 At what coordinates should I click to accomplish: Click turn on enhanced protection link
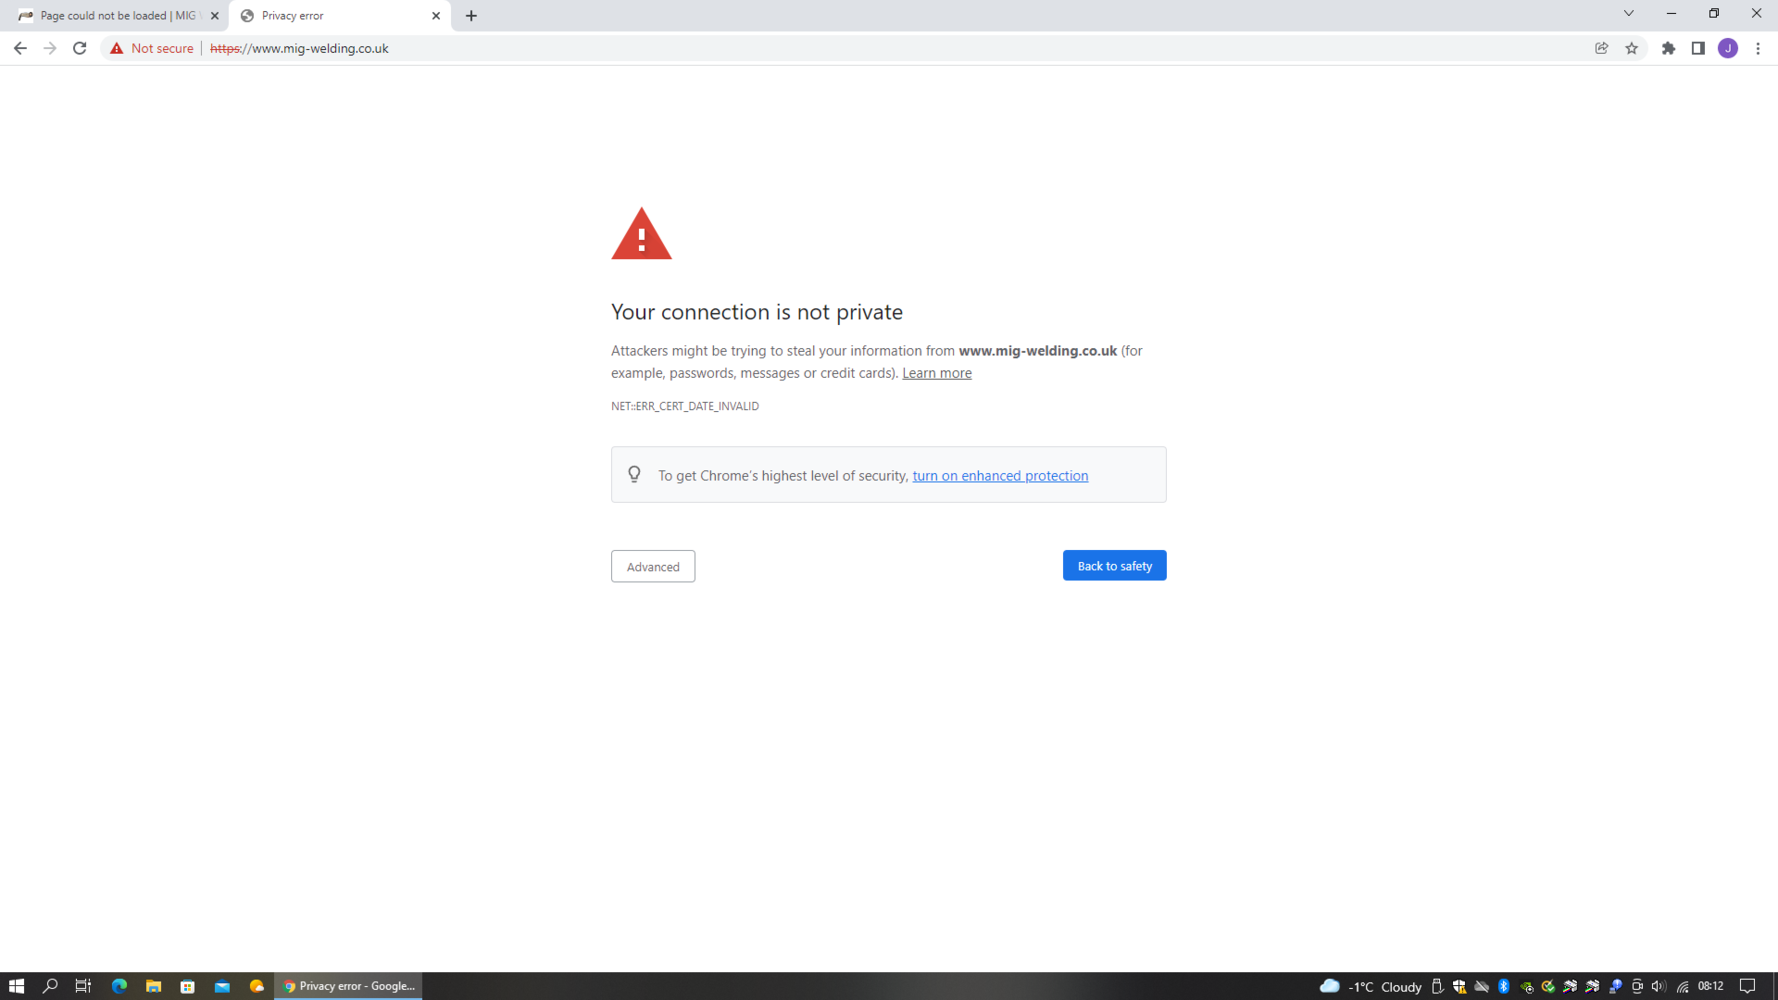(1000, 476)
